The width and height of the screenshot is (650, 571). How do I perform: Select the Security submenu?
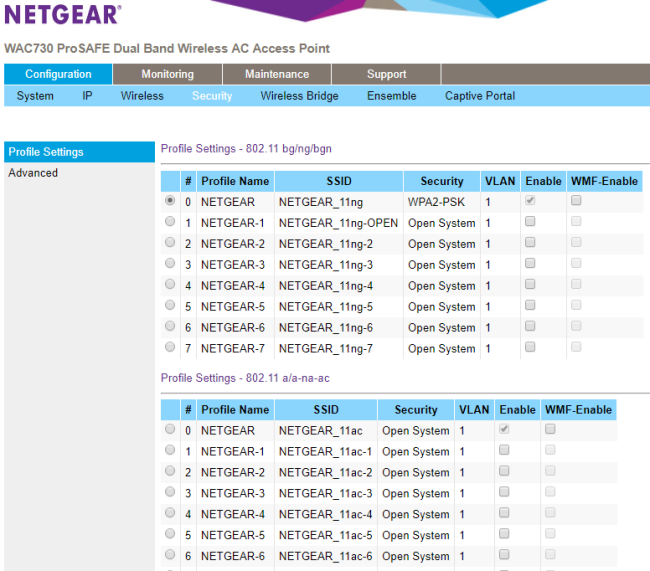coord(212,96)
